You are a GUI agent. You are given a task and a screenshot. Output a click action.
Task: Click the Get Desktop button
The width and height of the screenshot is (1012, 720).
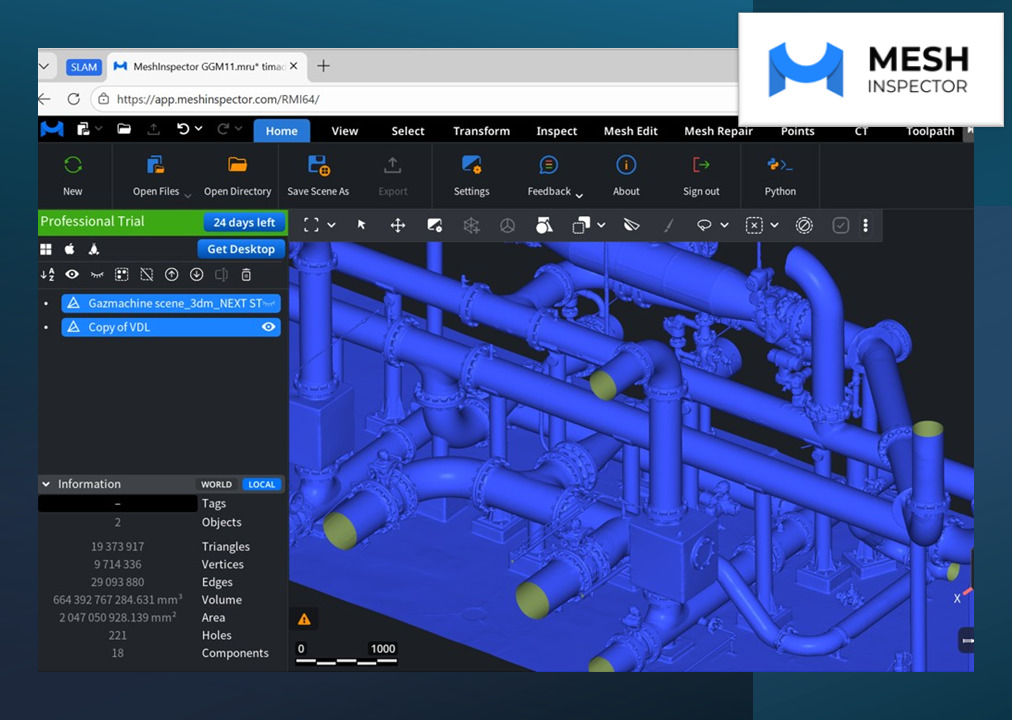tap(240, 249)
